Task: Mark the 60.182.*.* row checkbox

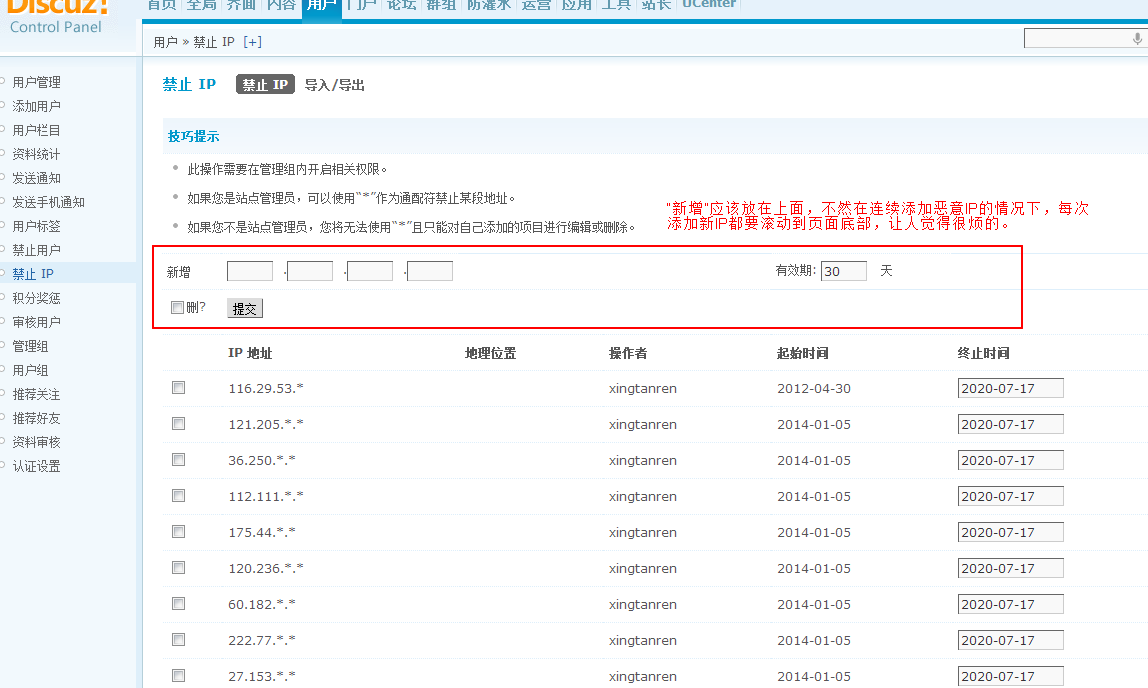Action: (x=179, y=603)
